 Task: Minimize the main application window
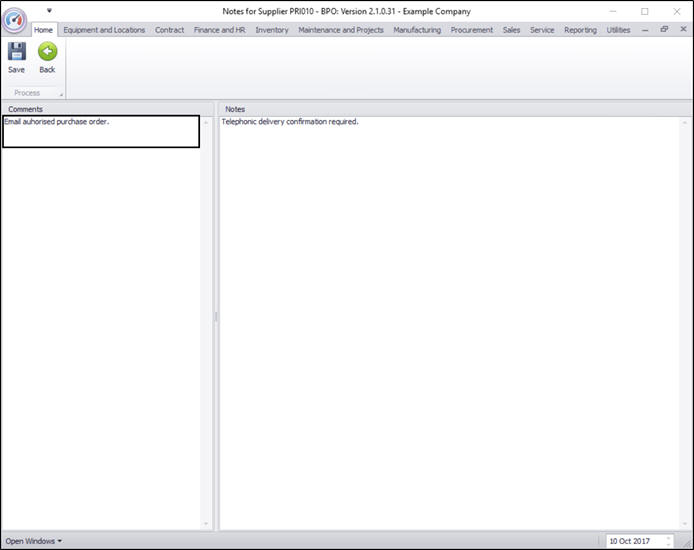point(613,12)
